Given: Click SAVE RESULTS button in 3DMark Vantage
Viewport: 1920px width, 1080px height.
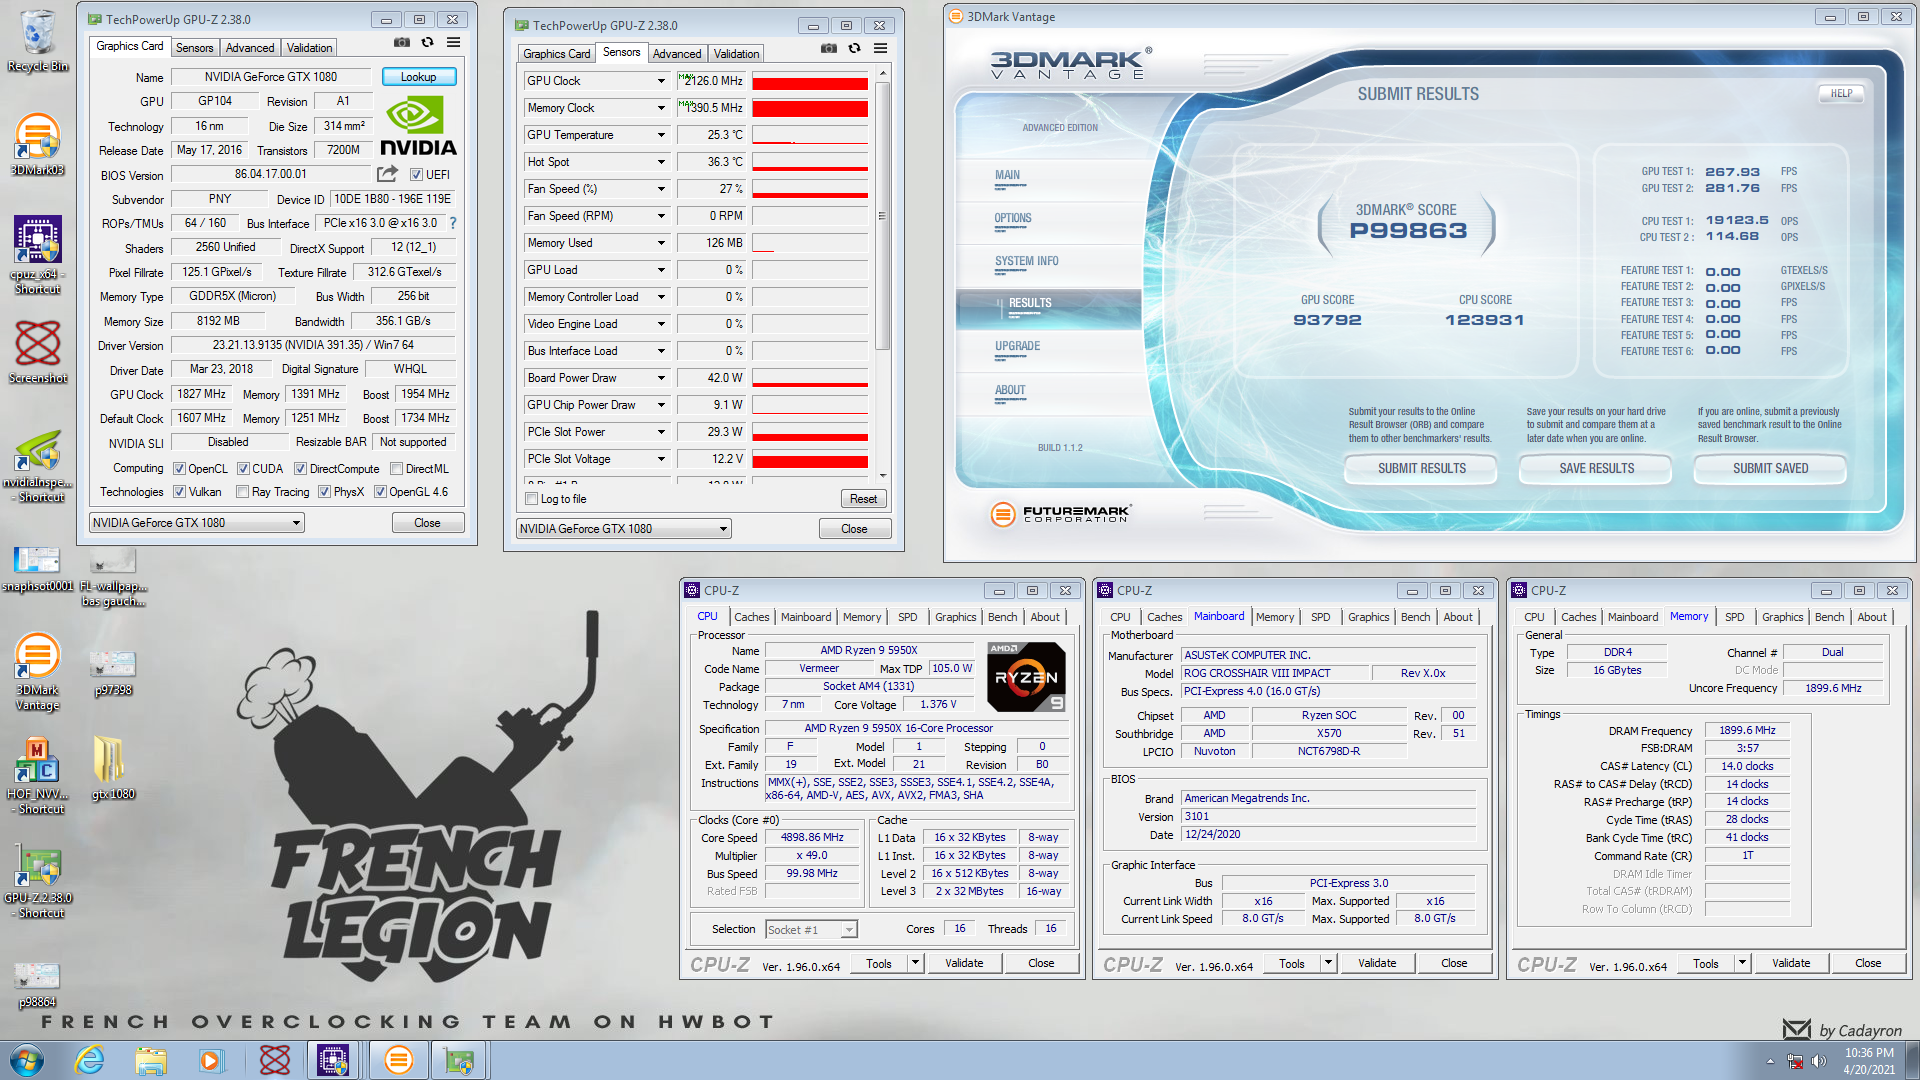Looking at the screenshot, I should (x=1596, y=468).
